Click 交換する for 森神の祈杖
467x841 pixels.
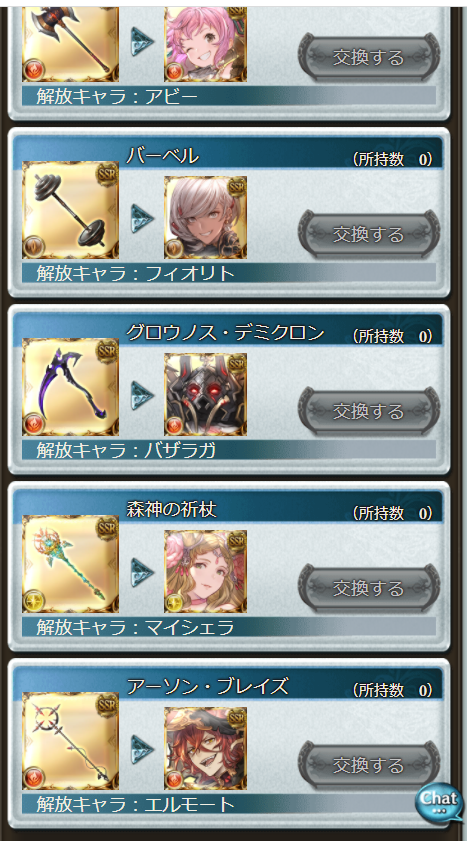click(369, 588)
